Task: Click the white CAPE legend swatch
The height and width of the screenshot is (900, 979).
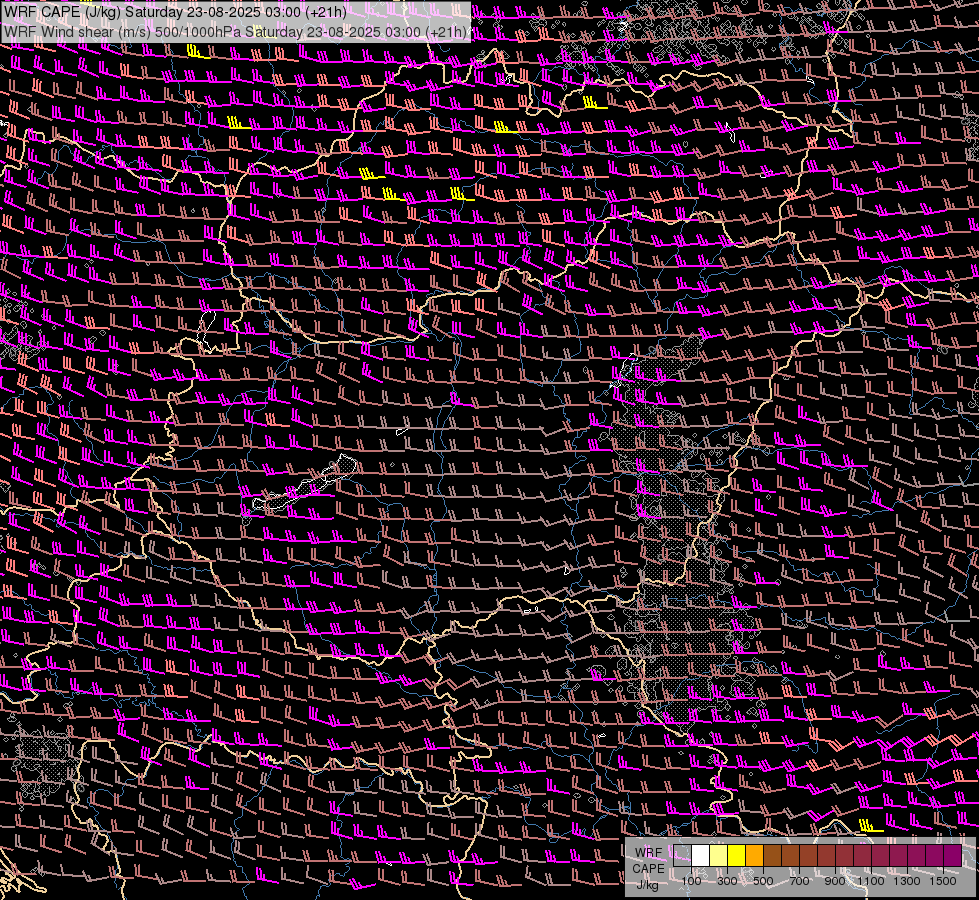Action: point(701,855)
